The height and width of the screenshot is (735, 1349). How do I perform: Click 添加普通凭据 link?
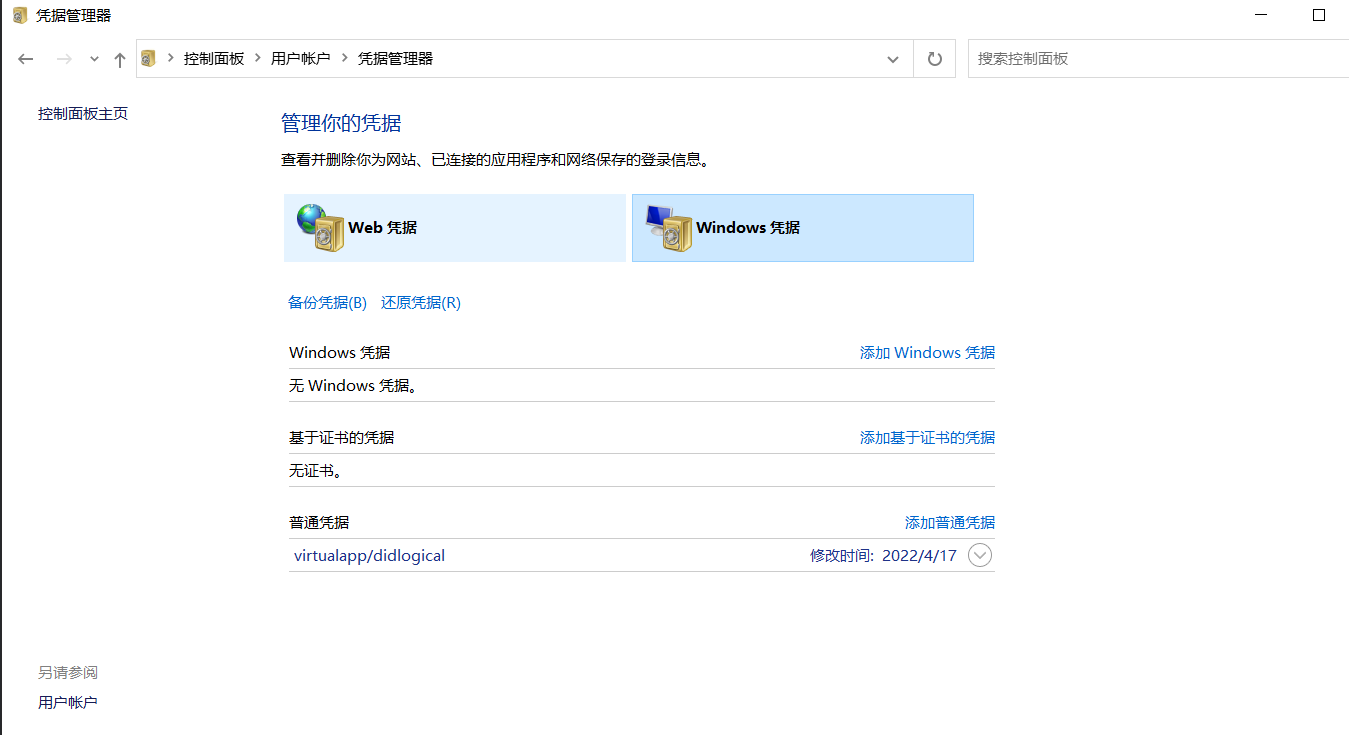950,523
